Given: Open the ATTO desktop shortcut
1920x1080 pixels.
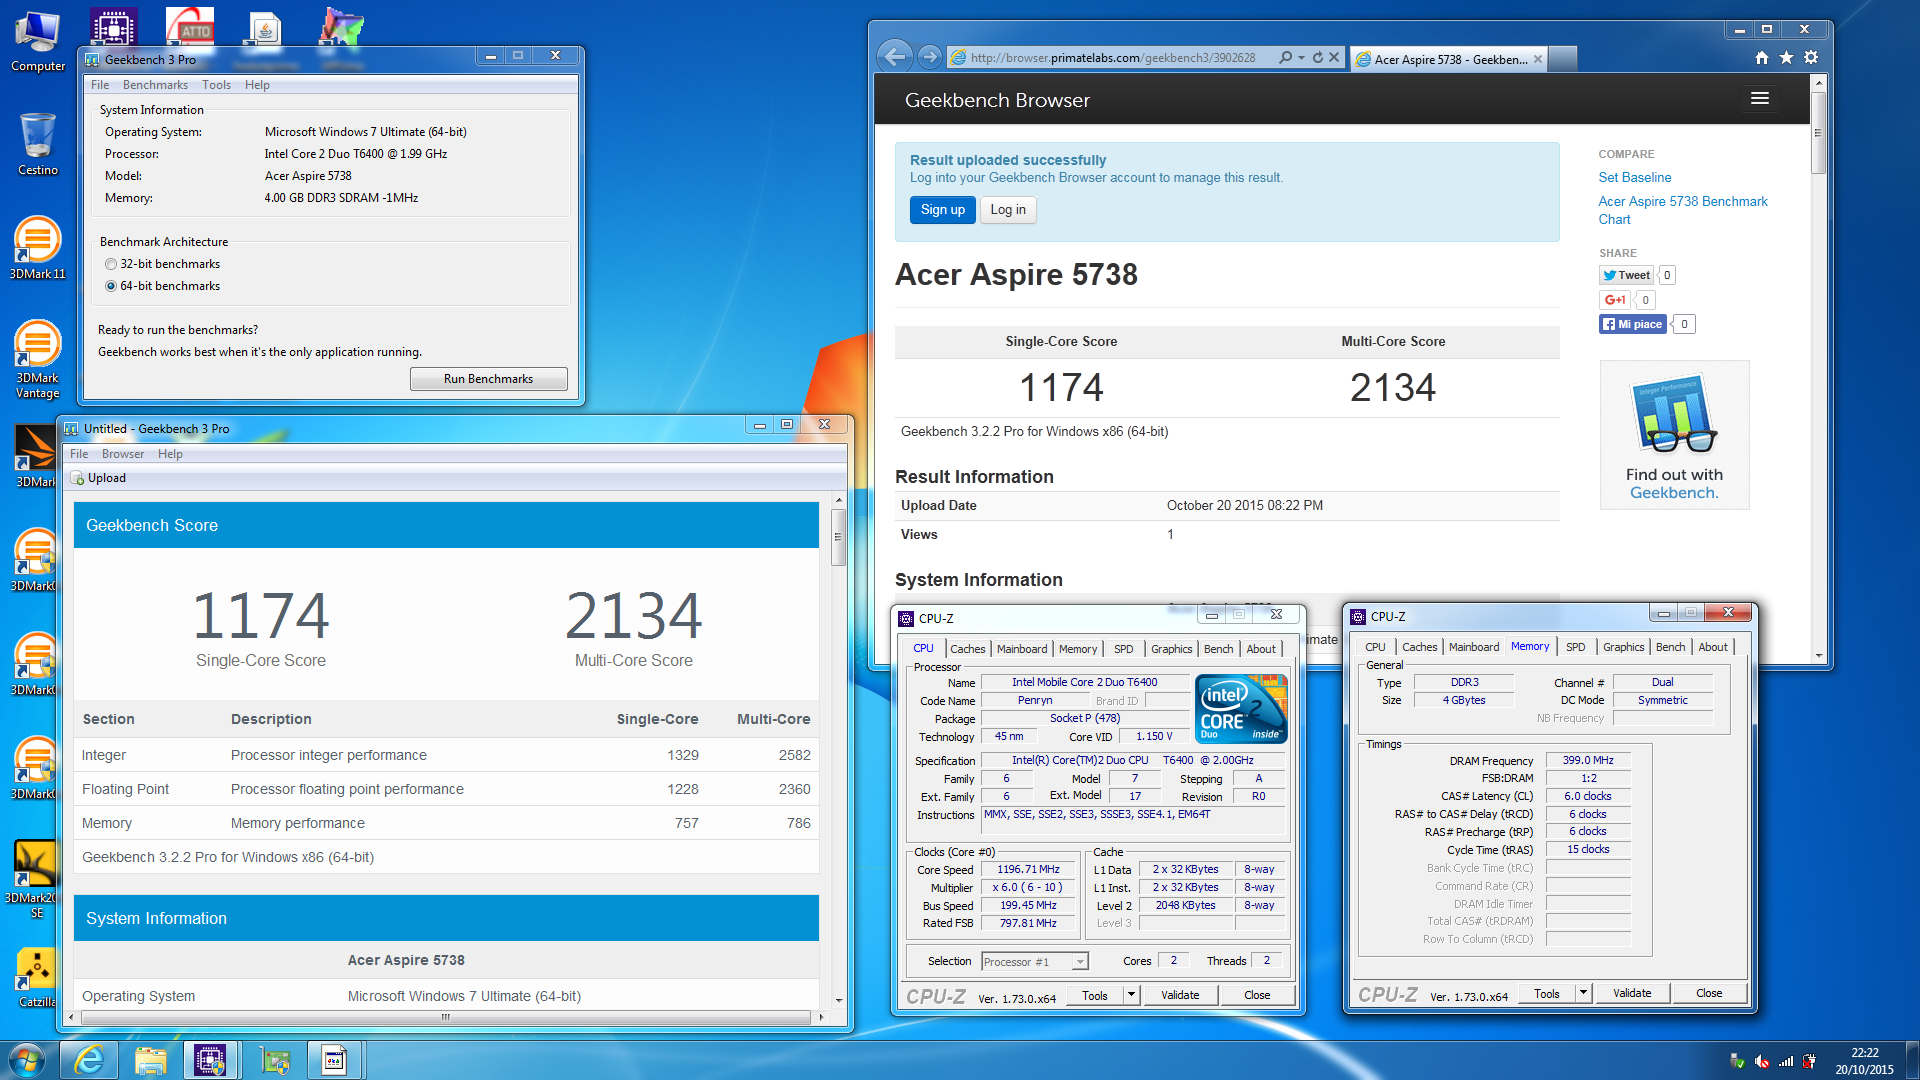Looking at the screenshot, I should pyautogui.click(x=190, y=27).
